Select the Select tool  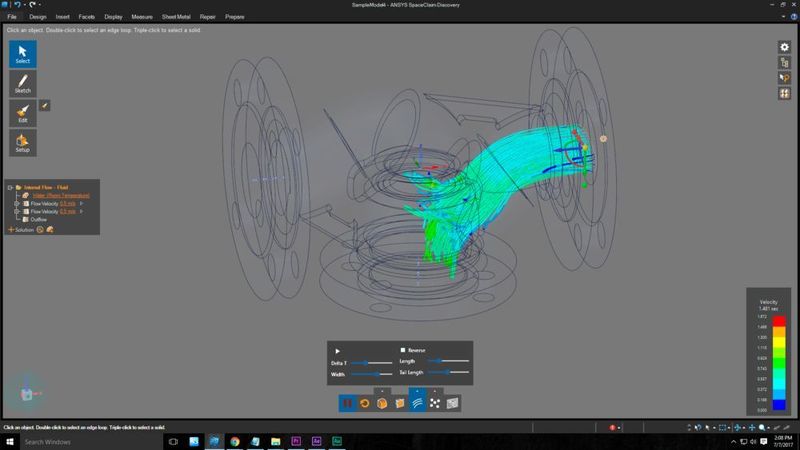pos(22,54)
